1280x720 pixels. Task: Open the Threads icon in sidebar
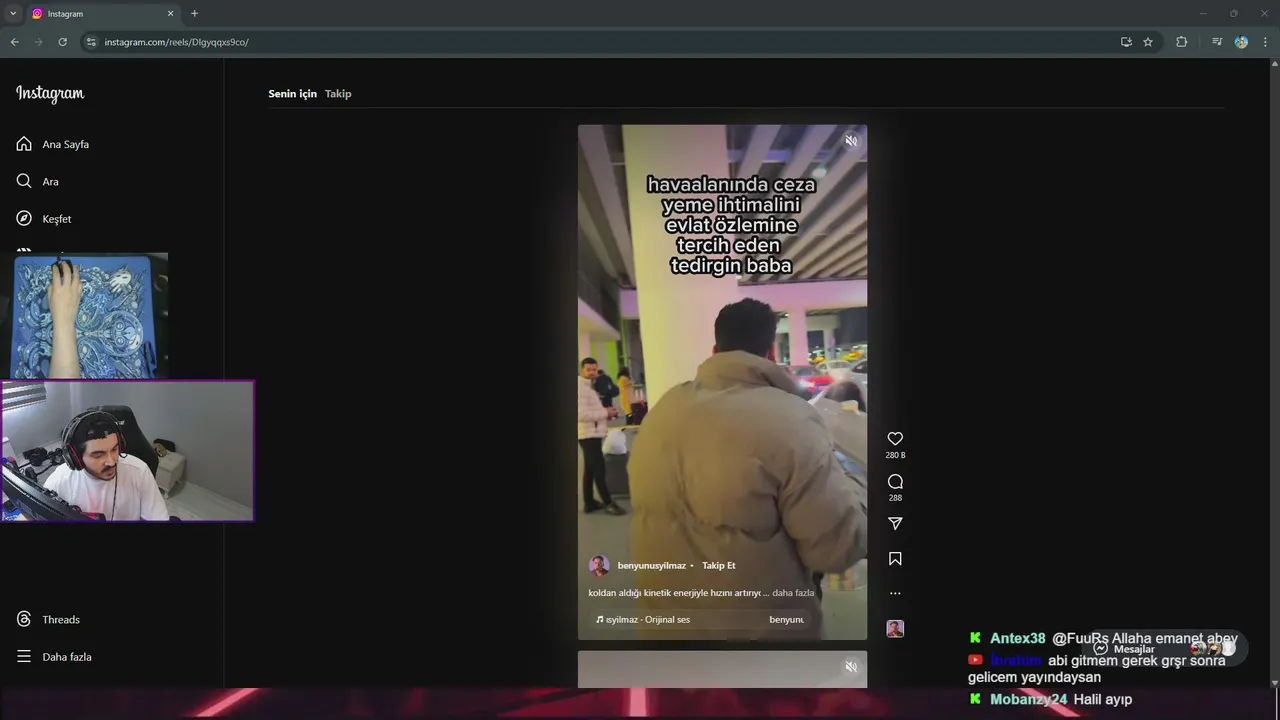(24, 619)
